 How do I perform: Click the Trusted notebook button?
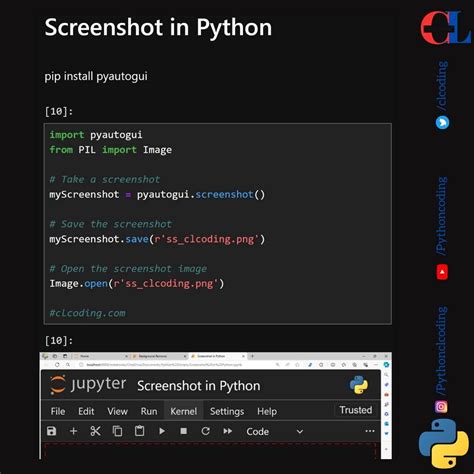coord(356,410)
